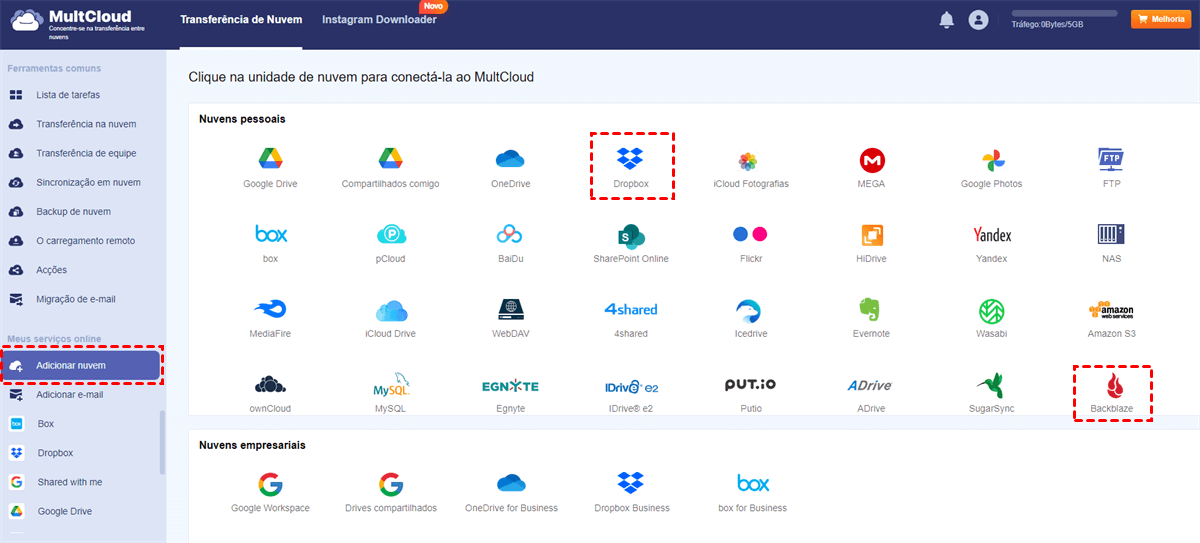Image resolution: width=1200 pixels, height=543 pixels.
Task: Click the traffic usage progress bar
Action: click(x=1064, y=13)
